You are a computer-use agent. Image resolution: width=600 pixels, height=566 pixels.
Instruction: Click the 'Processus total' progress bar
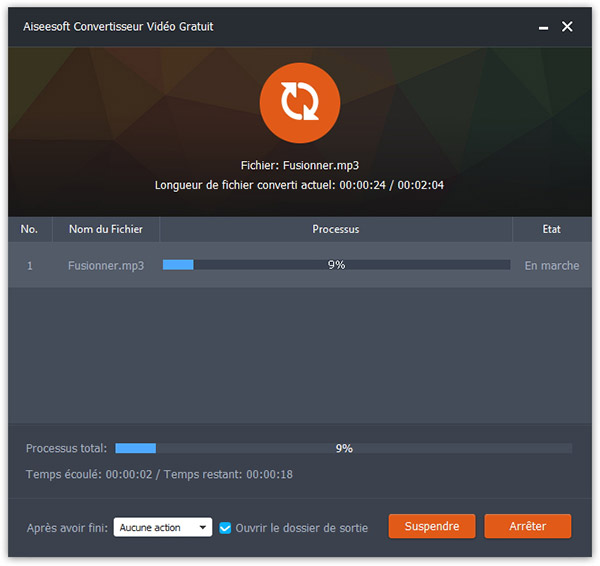click(x=344, y=448)
